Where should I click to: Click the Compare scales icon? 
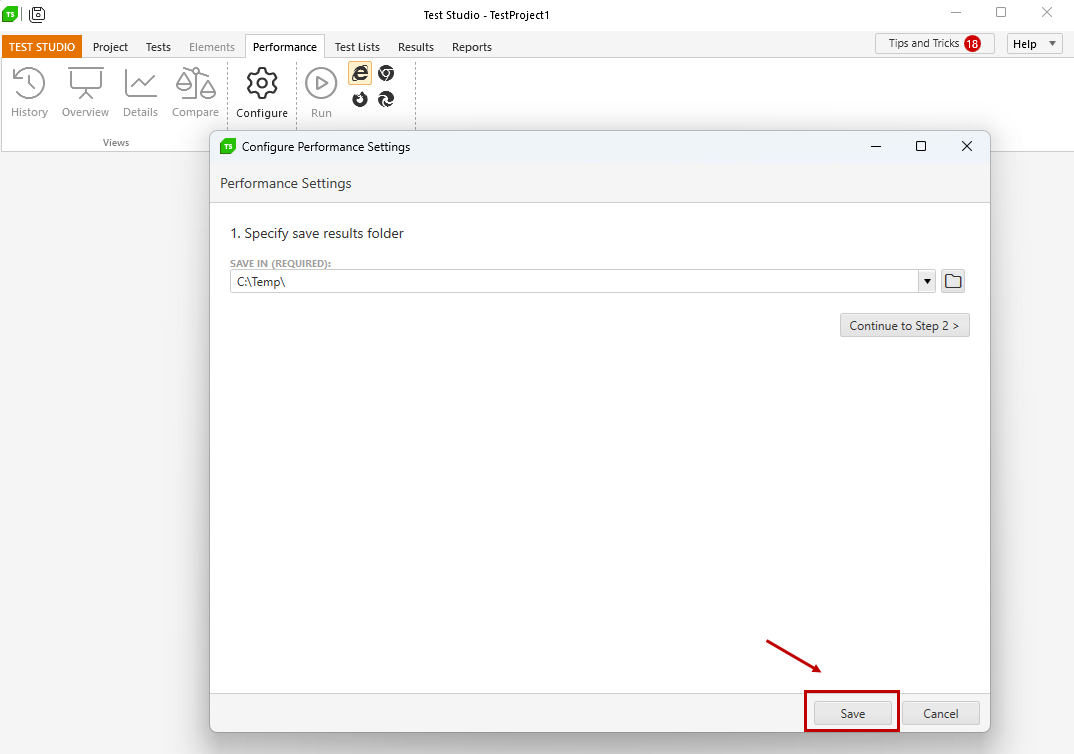point(195,84)
